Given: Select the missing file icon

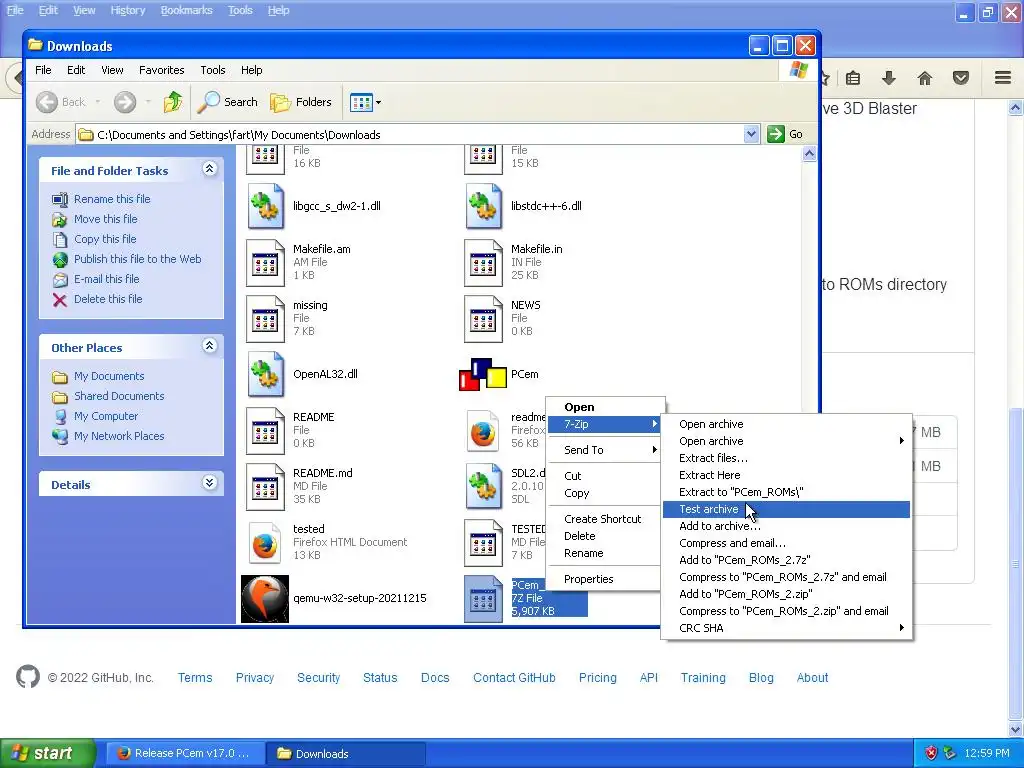Looking at the screenshot, I should [266, 319].
